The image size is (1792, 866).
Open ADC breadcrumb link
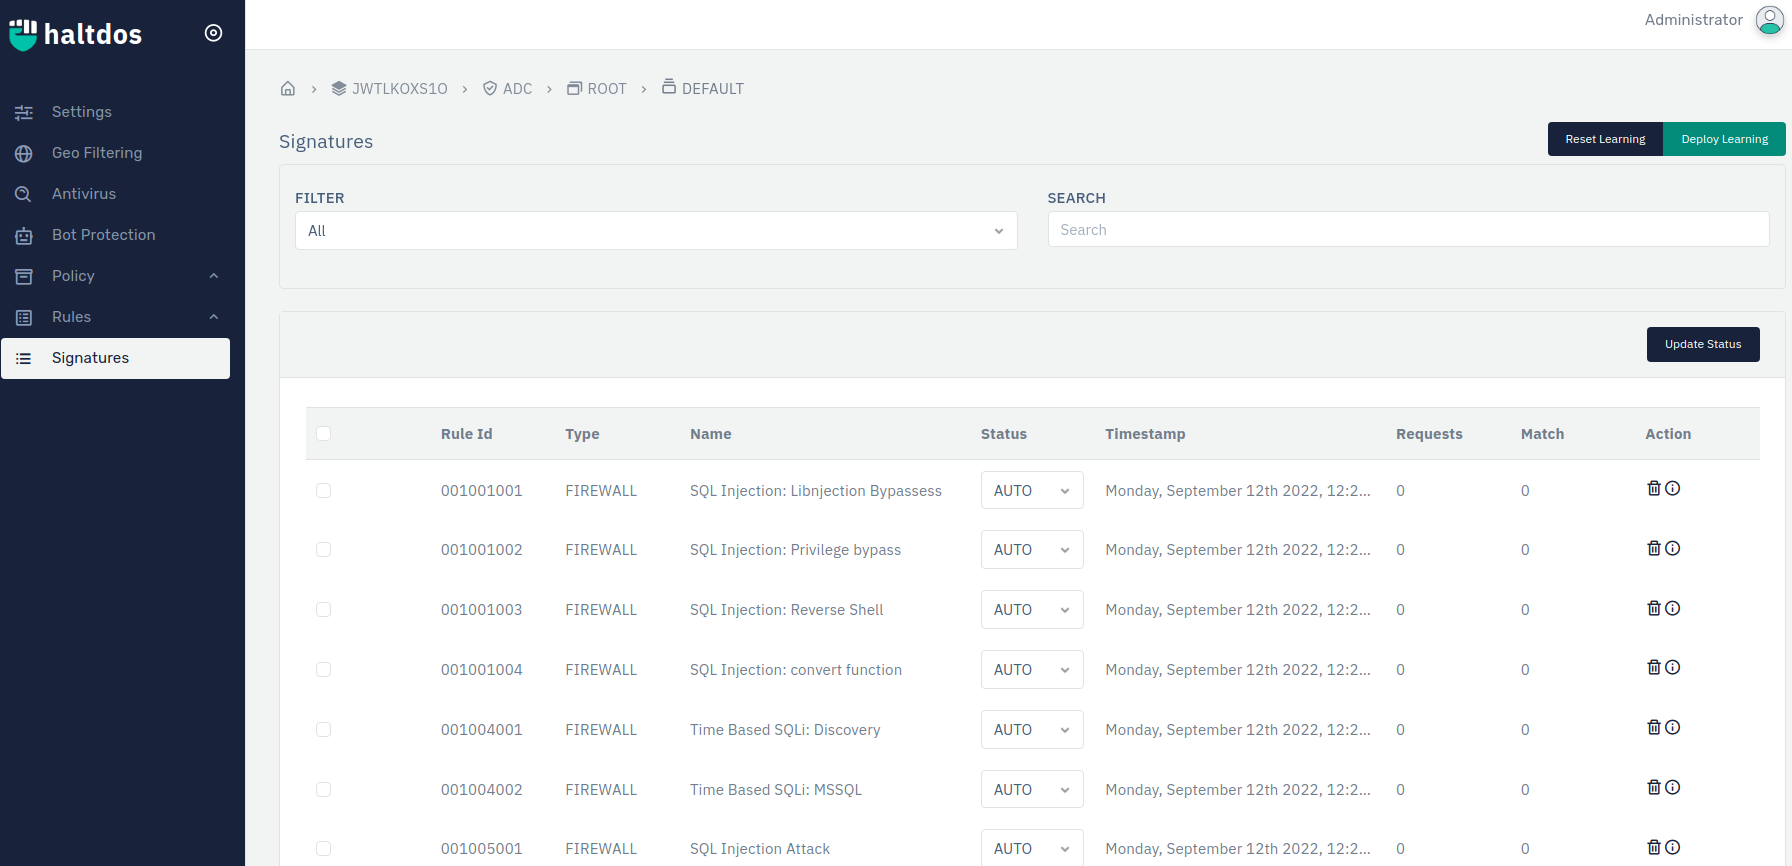pos(507,88)
